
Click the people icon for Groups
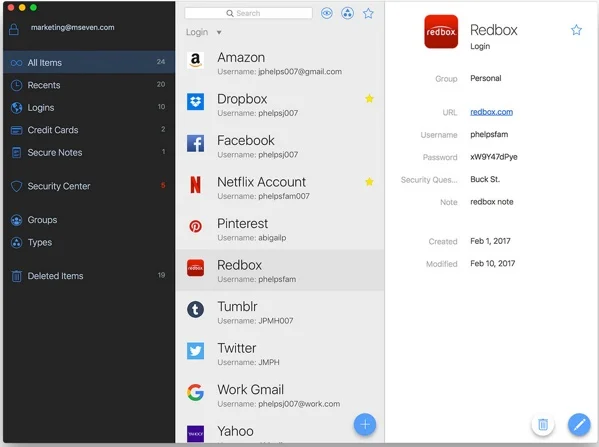(16, 220)
